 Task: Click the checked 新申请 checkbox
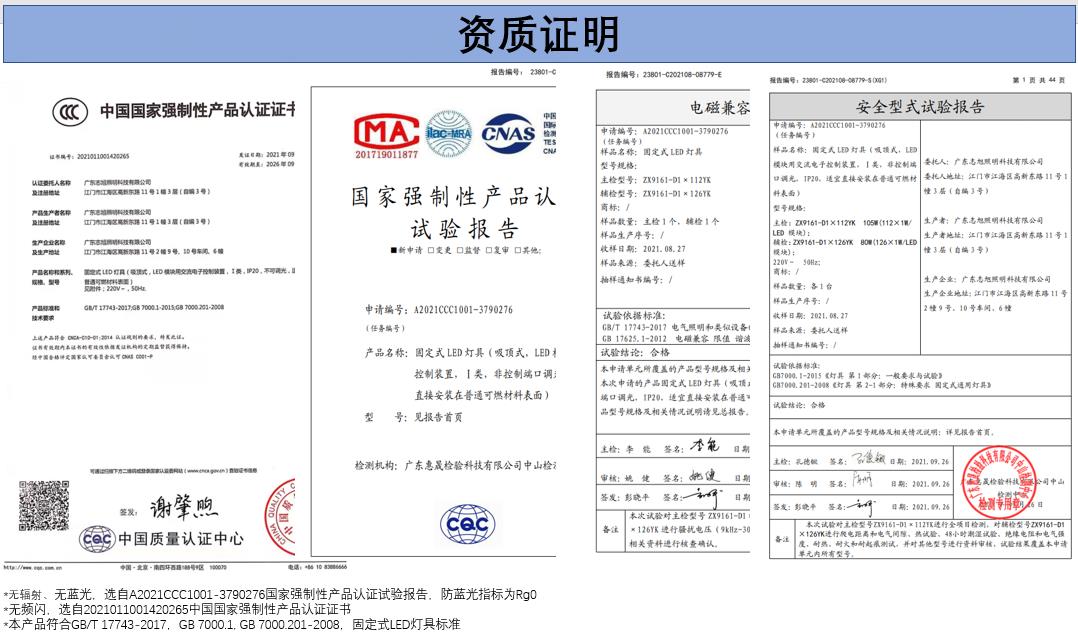click(394, 250)
